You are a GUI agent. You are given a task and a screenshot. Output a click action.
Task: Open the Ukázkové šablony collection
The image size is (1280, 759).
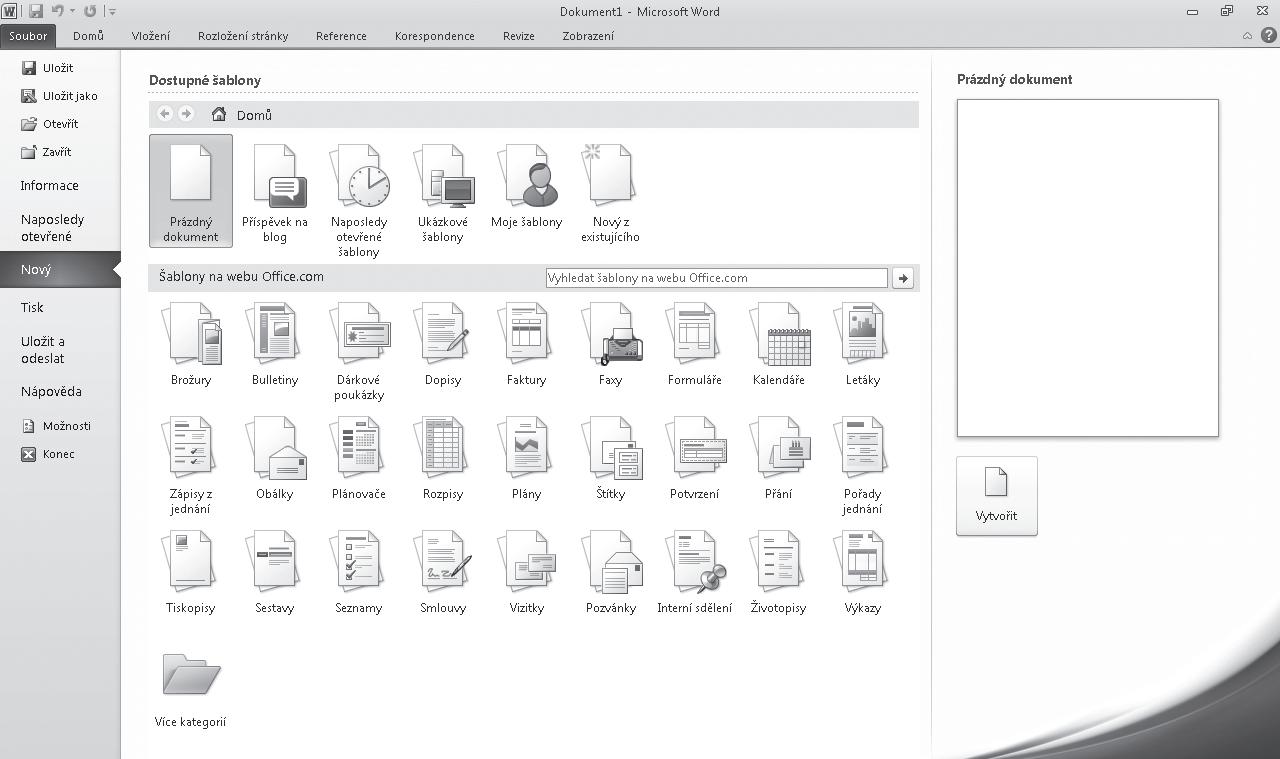point(443,193)
